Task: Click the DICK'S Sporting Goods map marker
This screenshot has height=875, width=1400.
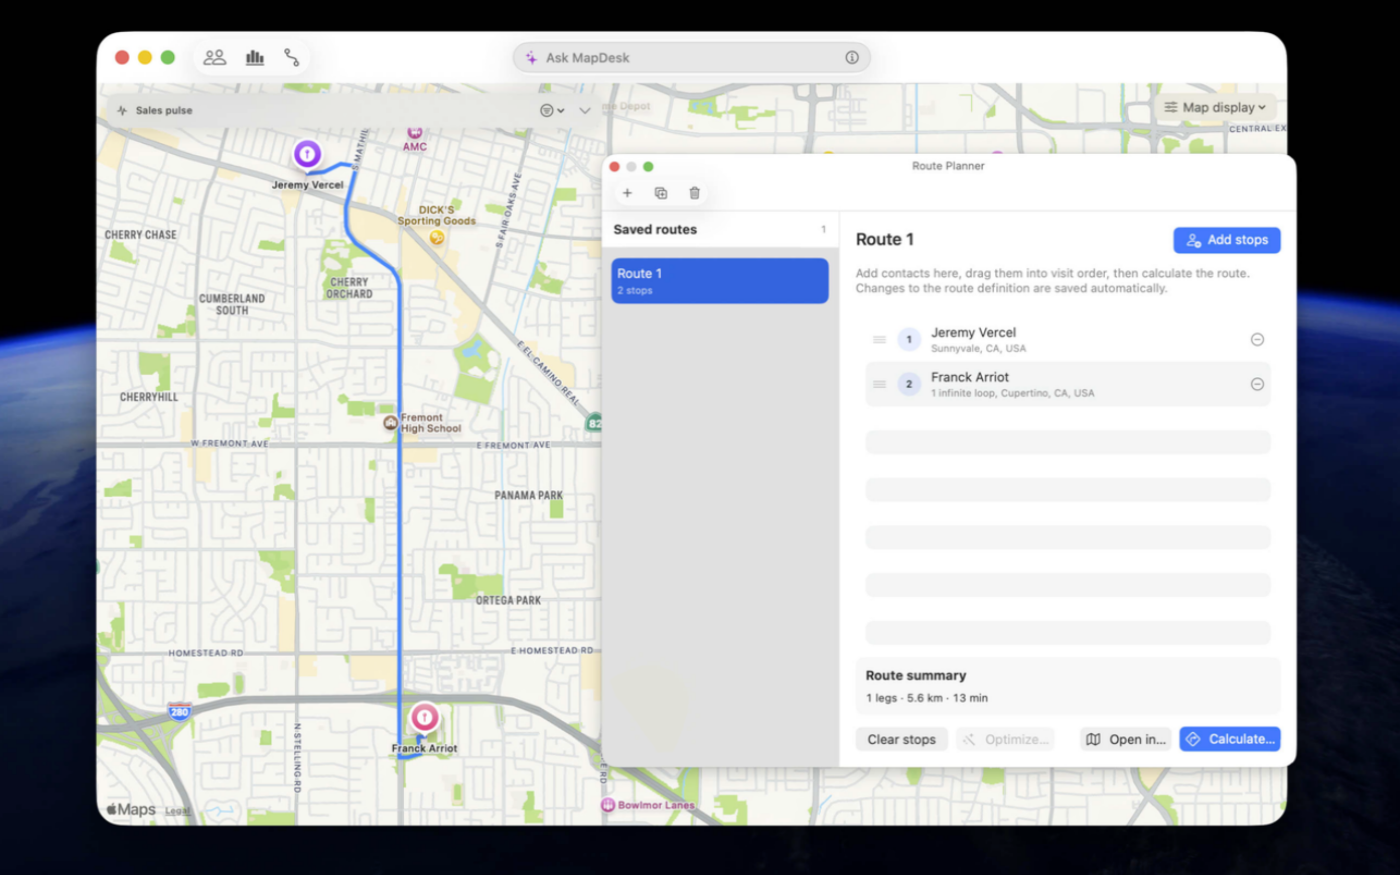Action: coord(437,237)
